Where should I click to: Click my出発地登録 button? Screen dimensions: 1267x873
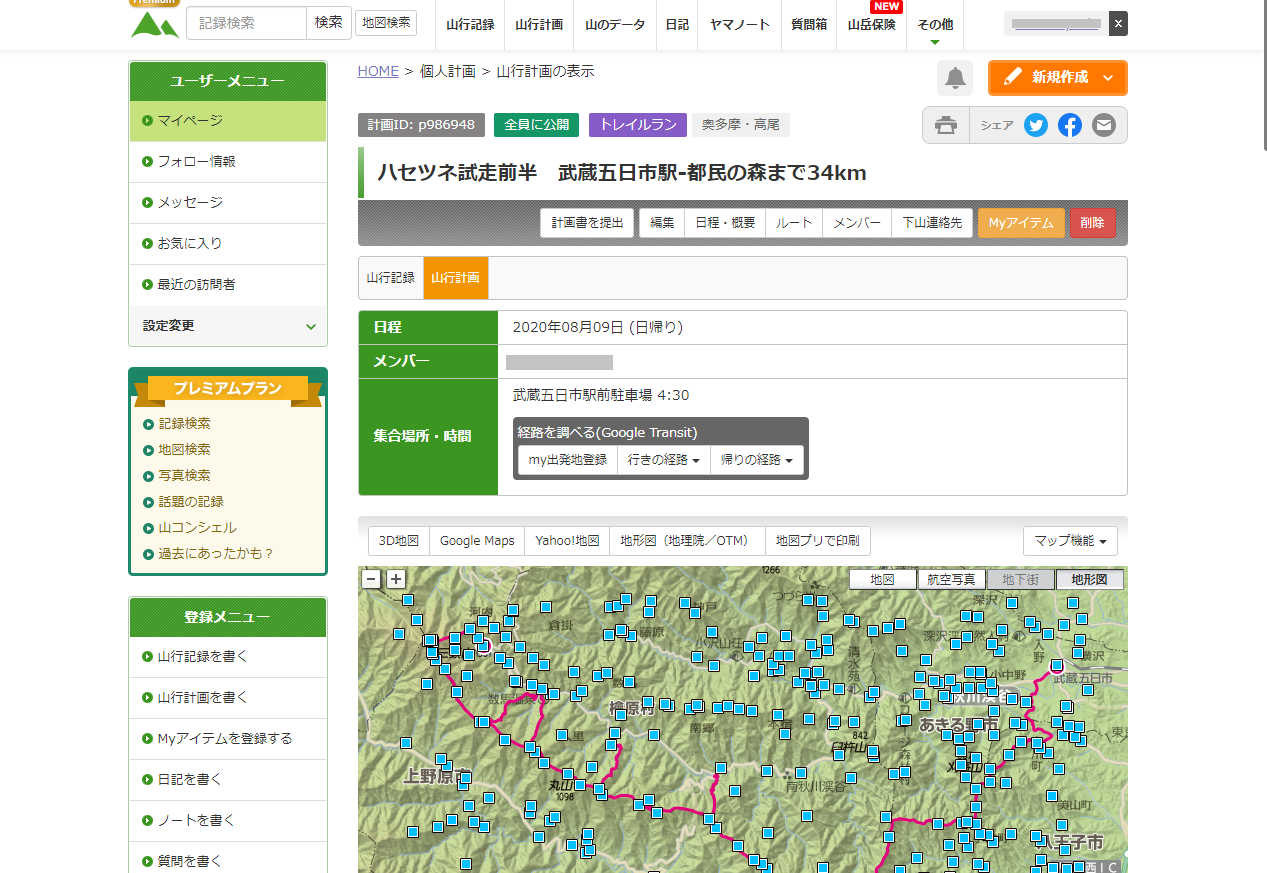point(568,460)
